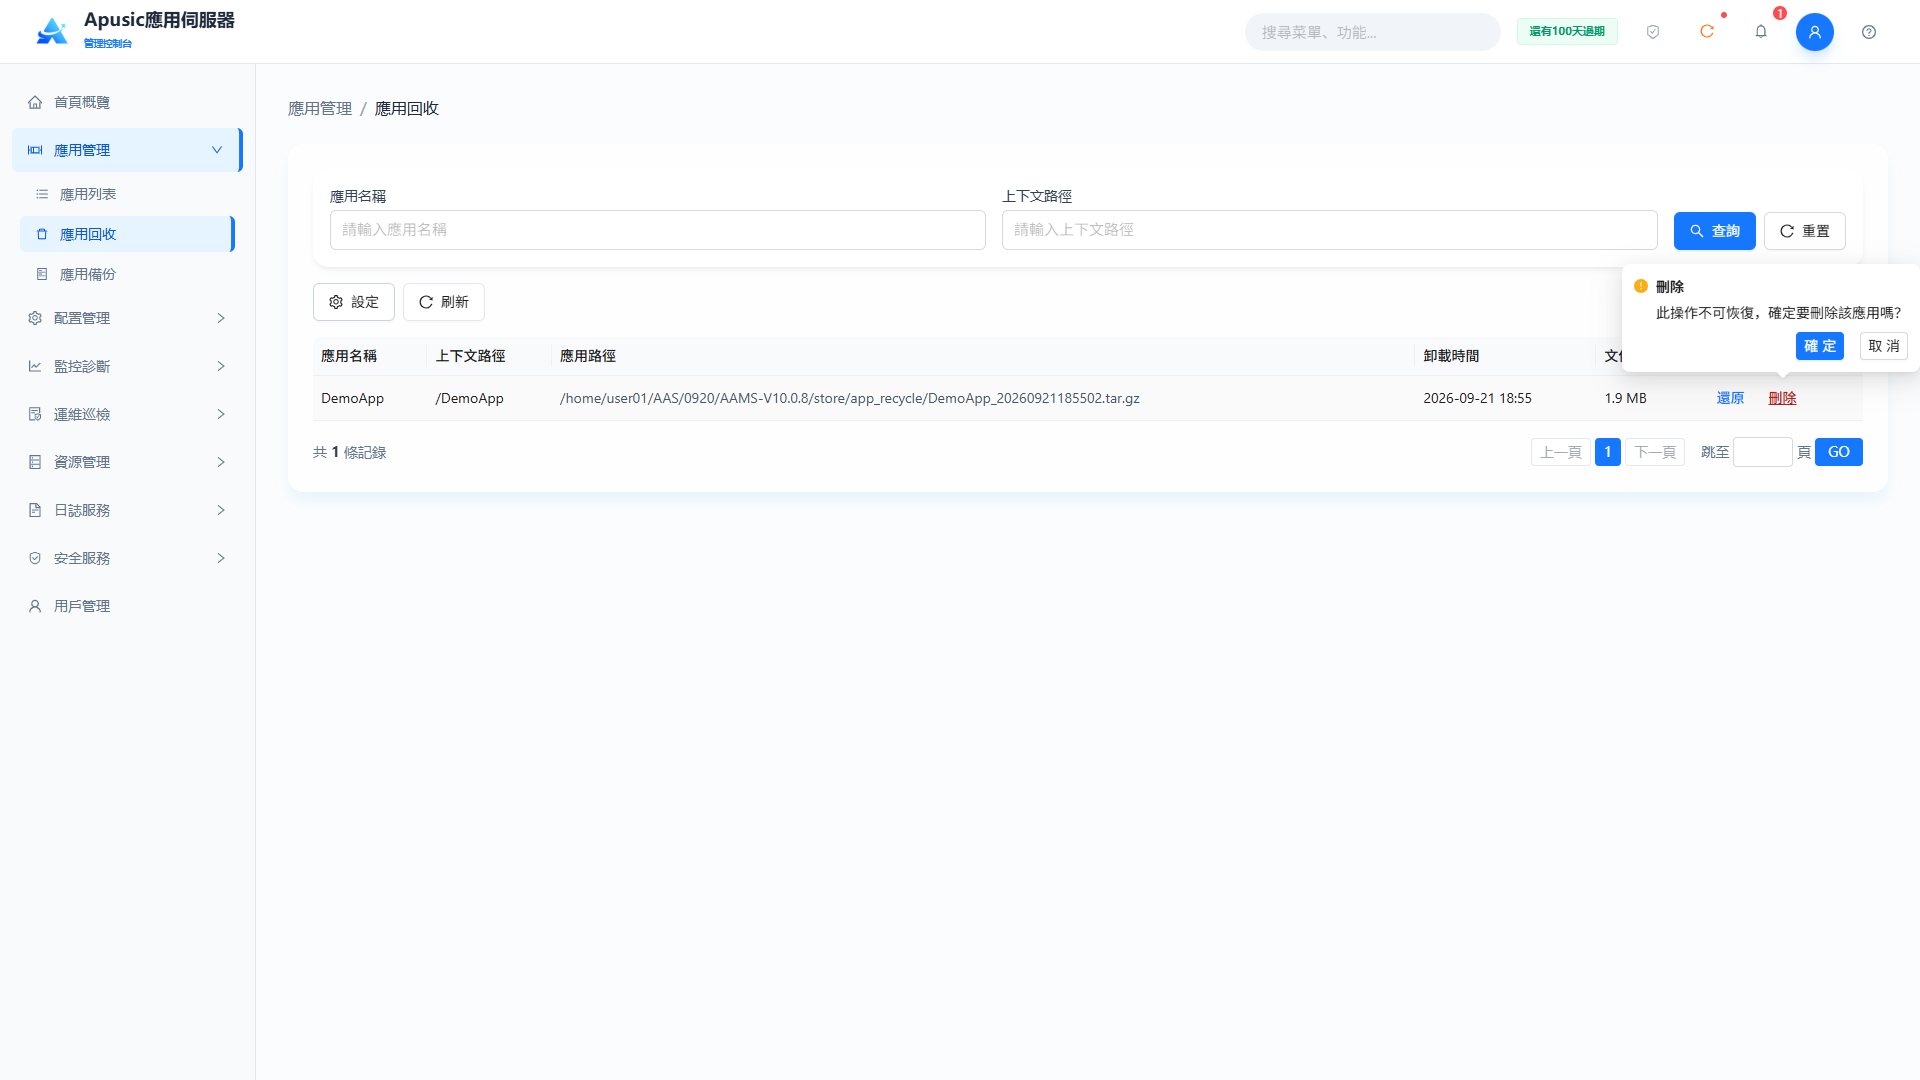
Task: Click the 應用備份 document icon
Action: click(x=42, y=274)
